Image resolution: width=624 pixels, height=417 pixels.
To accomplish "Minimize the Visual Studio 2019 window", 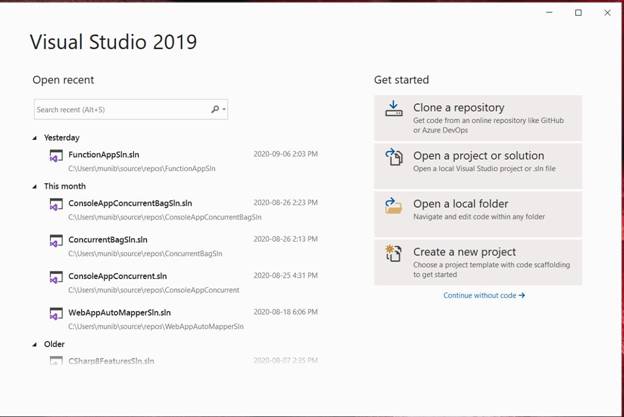I will click(549, 13).
